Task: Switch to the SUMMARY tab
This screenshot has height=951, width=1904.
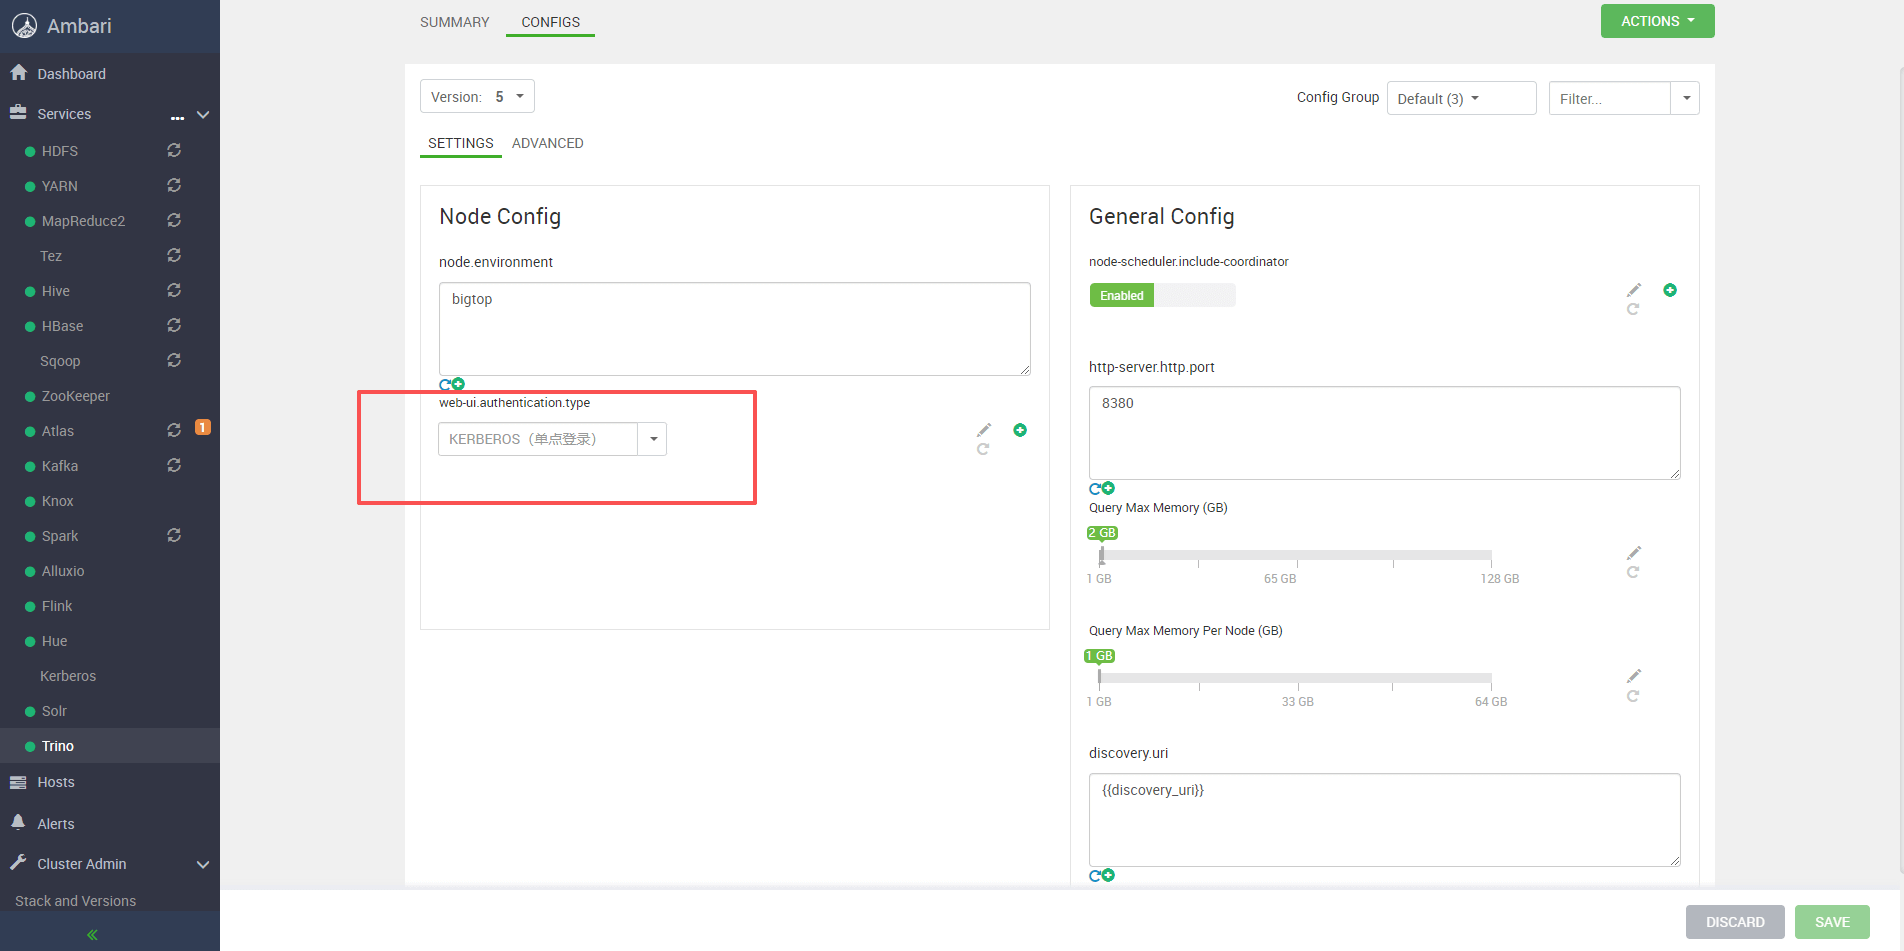Action: click(x=454, y=22)
